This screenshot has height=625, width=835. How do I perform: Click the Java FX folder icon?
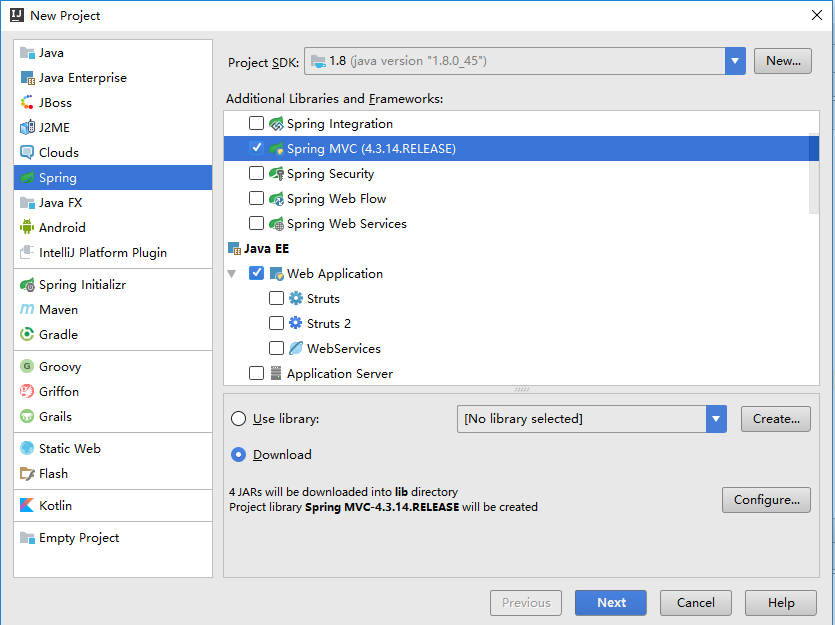click(x=27, y=202)
